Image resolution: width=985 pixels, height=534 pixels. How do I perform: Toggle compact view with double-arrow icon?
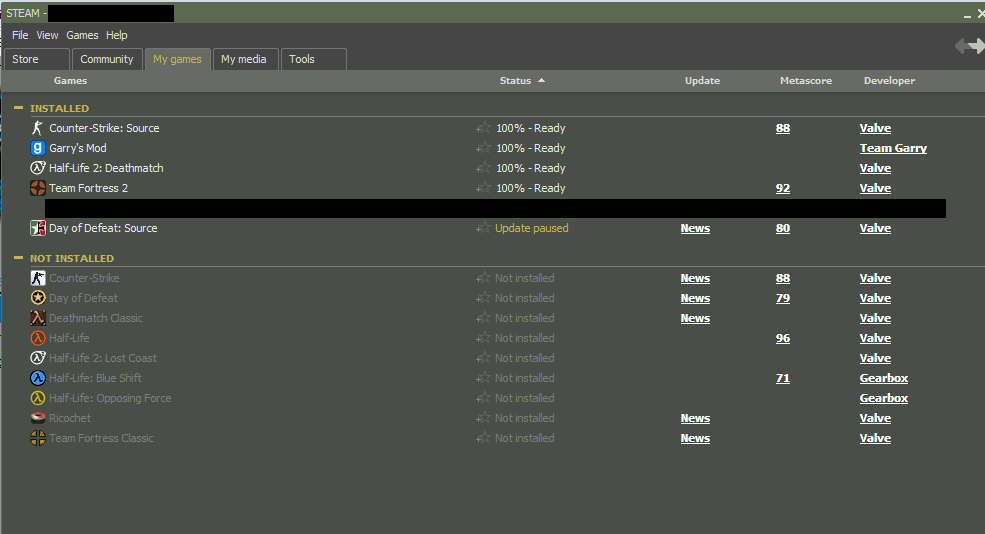click(x=970, y=46)
